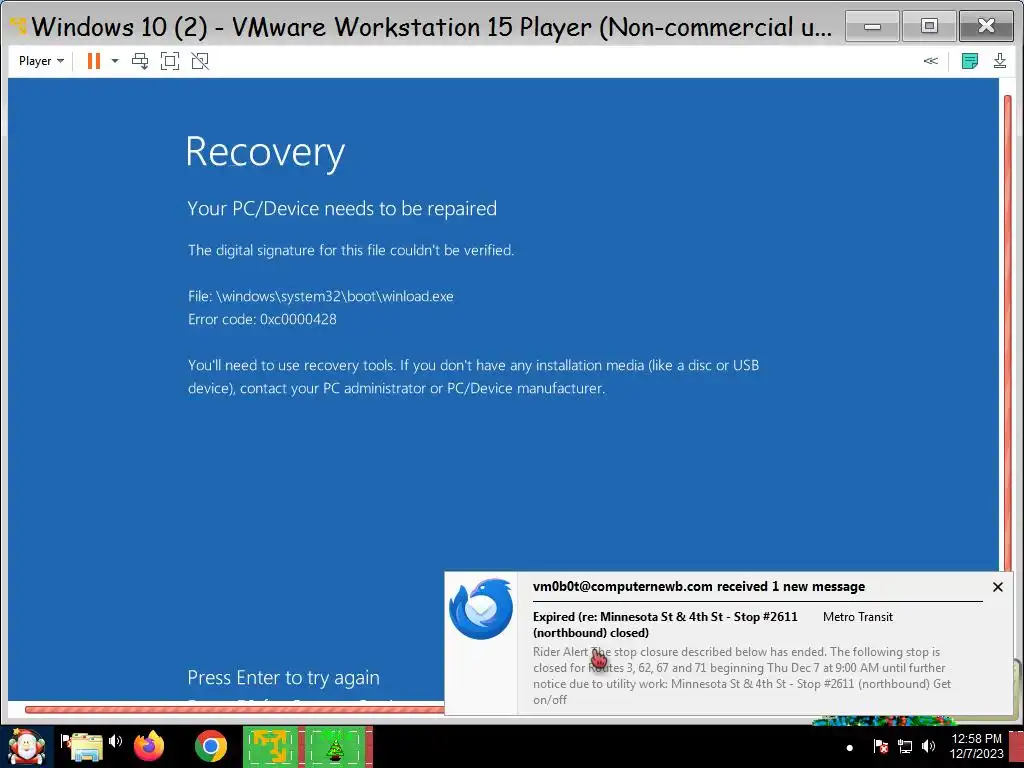Open volume tray icon
Viewport: 1024px width, 768px height.
pos(928,746)
